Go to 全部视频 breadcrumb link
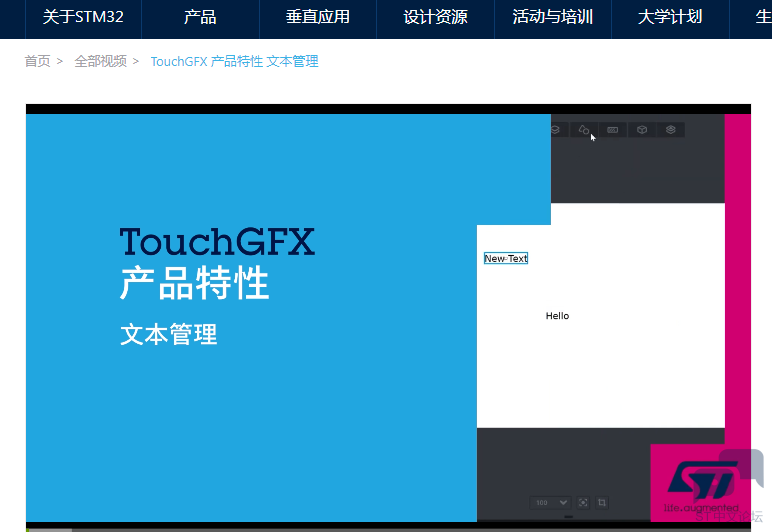The image size is (772, 532). pyautogui.click(x=100, y=62)
